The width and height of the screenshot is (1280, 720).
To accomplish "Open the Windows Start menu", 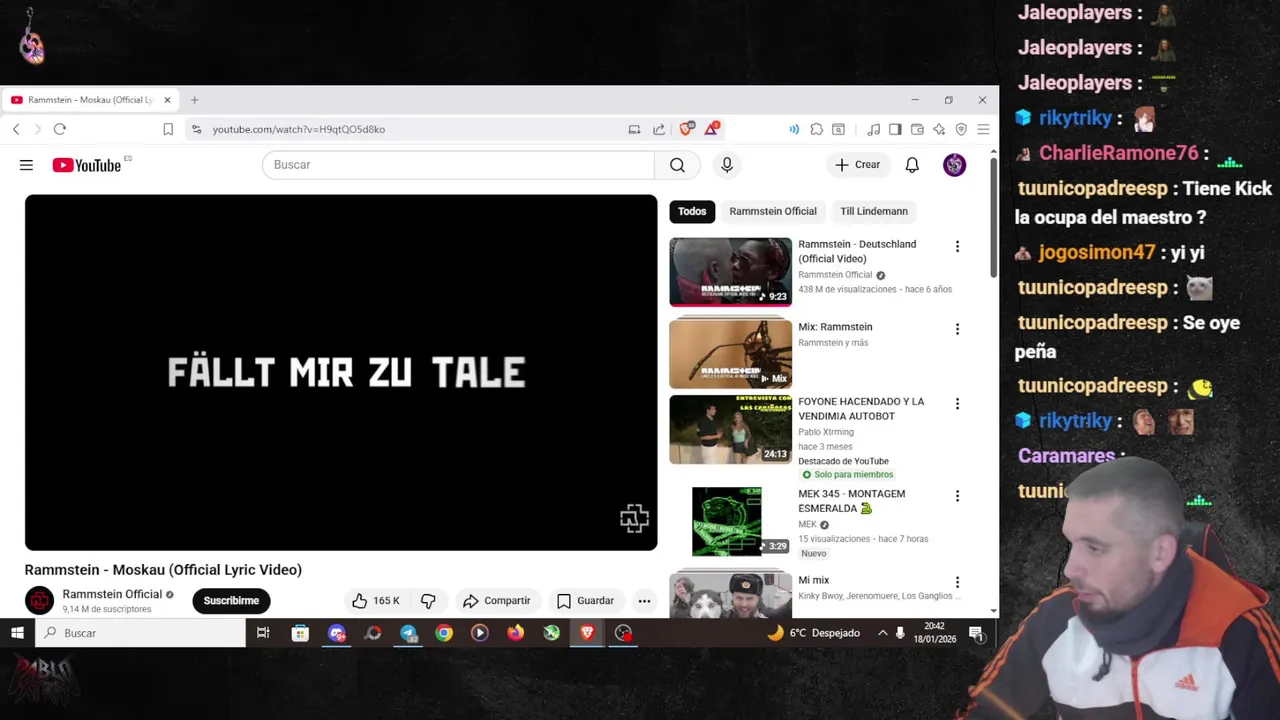I will tap(17, 633).
